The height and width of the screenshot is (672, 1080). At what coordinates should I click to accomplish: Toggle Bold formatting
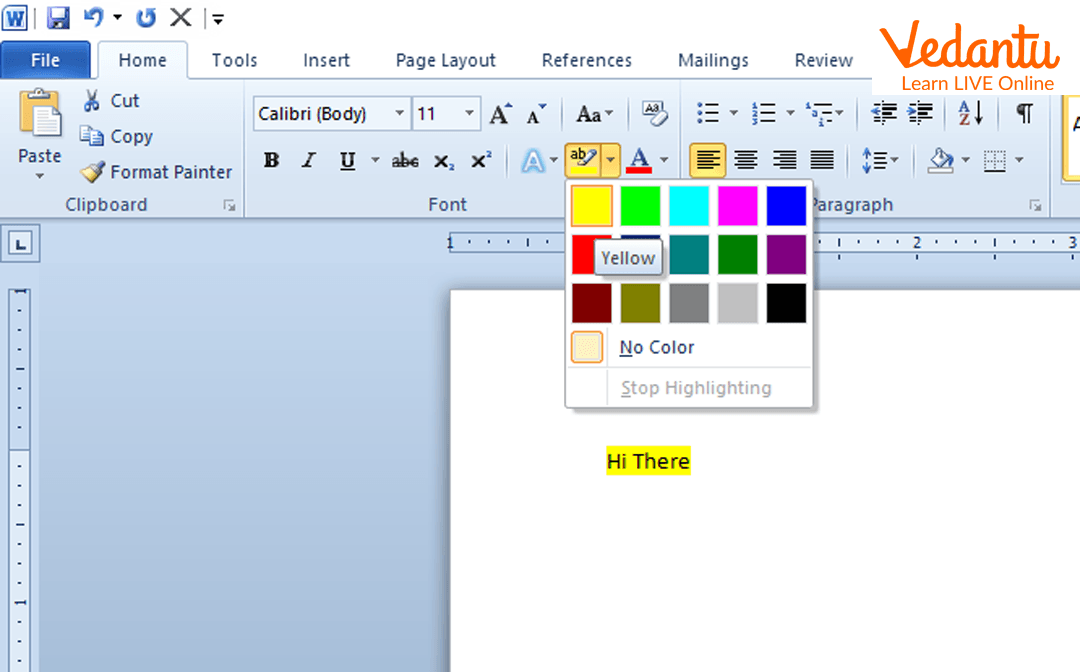[271, 161]
